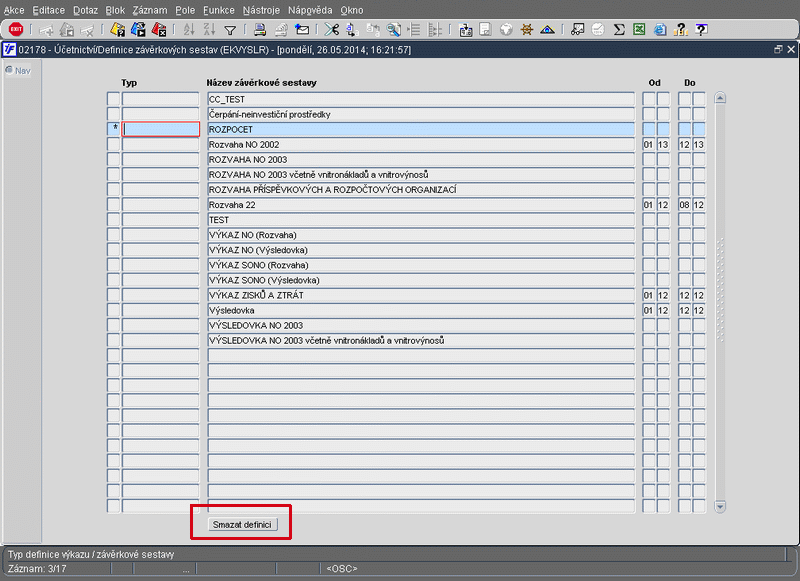Click the greyed document sheet icon
The image size is (800, 581).
click(x=485, y=30)
